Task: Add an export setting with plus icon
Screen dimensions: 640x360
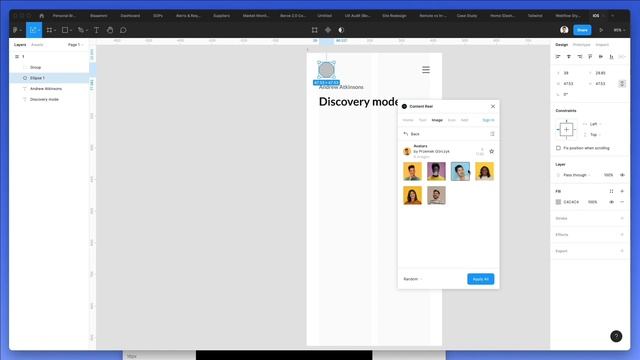Action: (x=622, y=251)
